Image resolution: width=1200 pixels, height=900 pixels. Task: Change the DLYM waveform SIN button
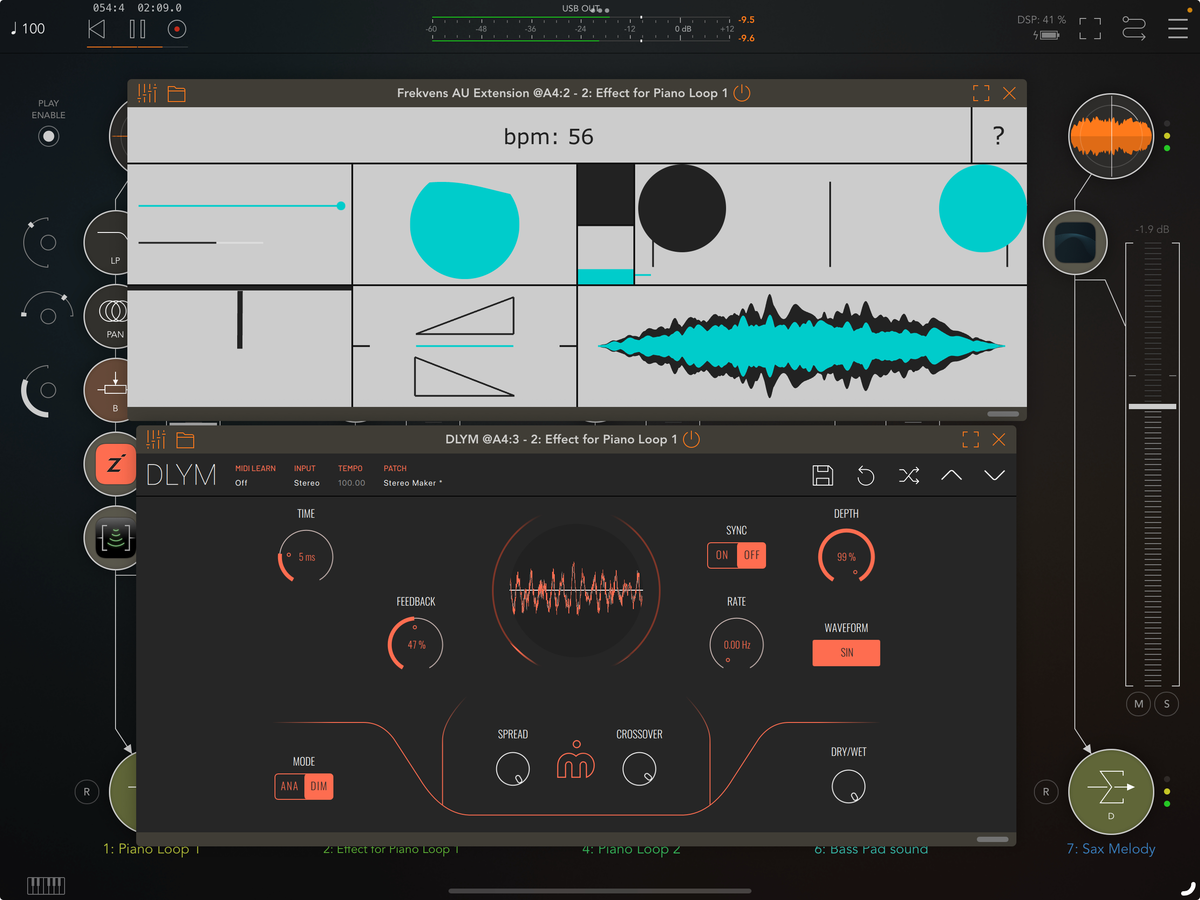846,653
